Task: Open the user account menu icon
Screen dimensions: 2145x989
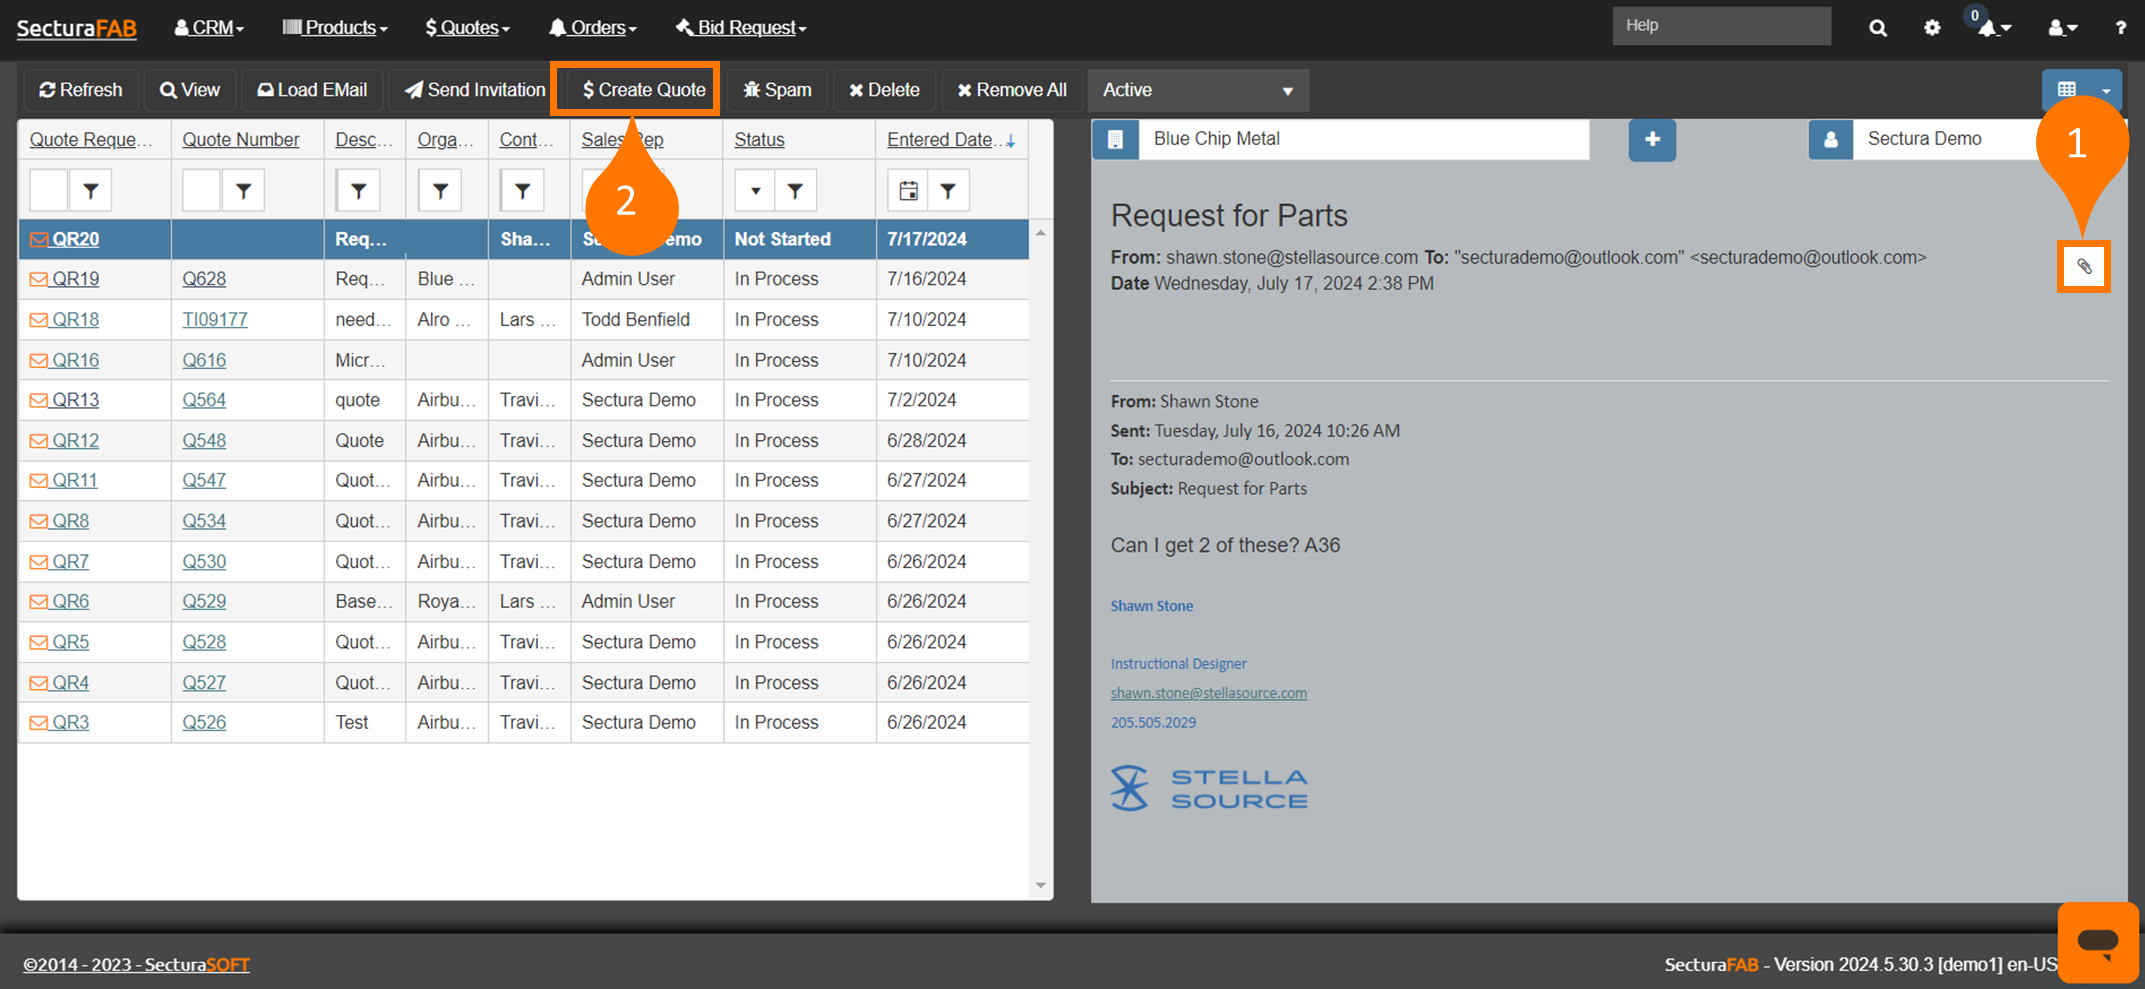Action: point(2062,28)
